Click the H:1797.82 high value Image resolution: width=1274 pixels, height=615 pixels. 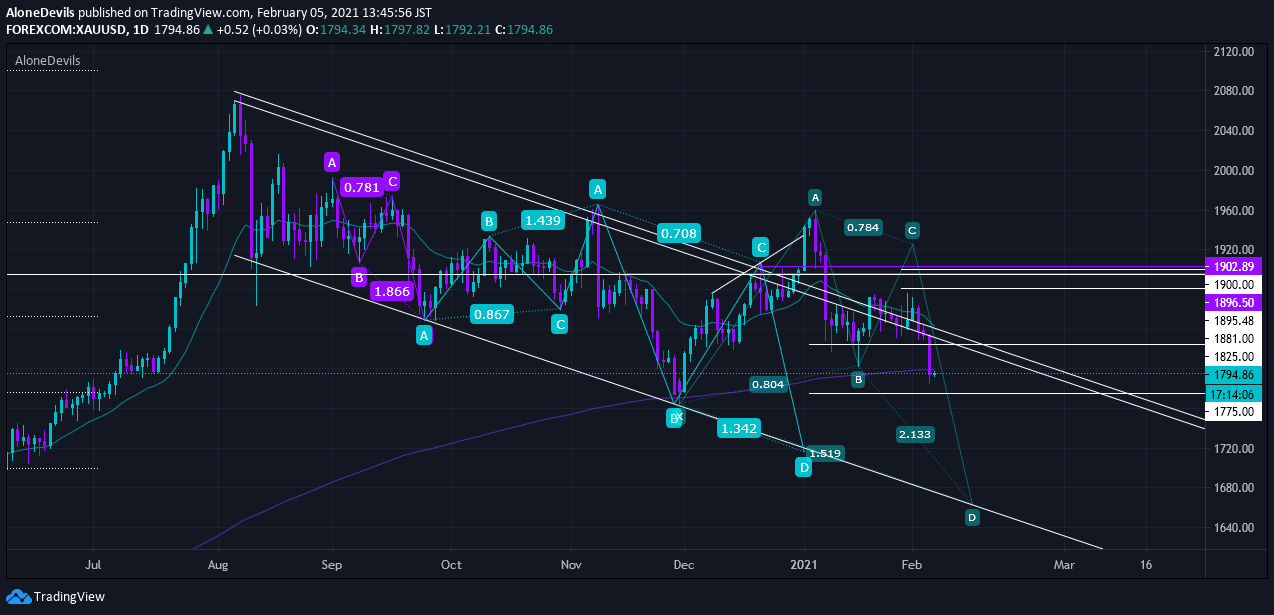click(399, 30)
